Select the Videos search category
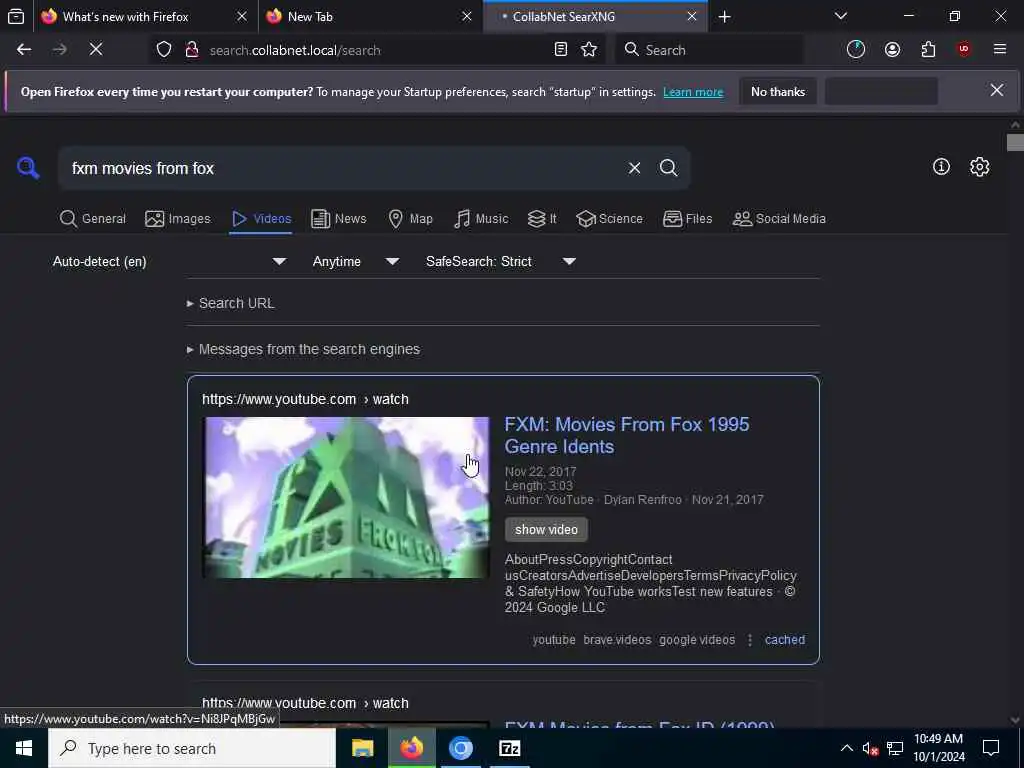Image resolution: width=1024 pixels, height=768 pixels. (261, 219)
